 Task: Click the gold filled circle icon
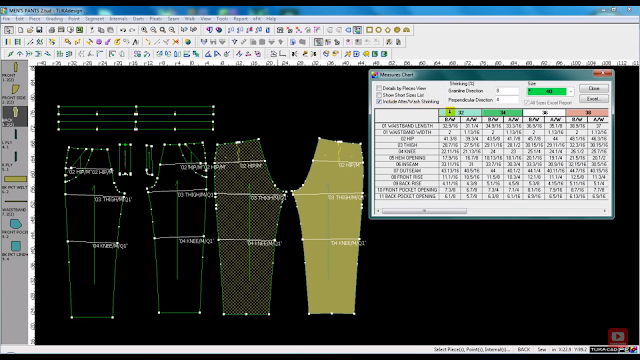(397, 30)
